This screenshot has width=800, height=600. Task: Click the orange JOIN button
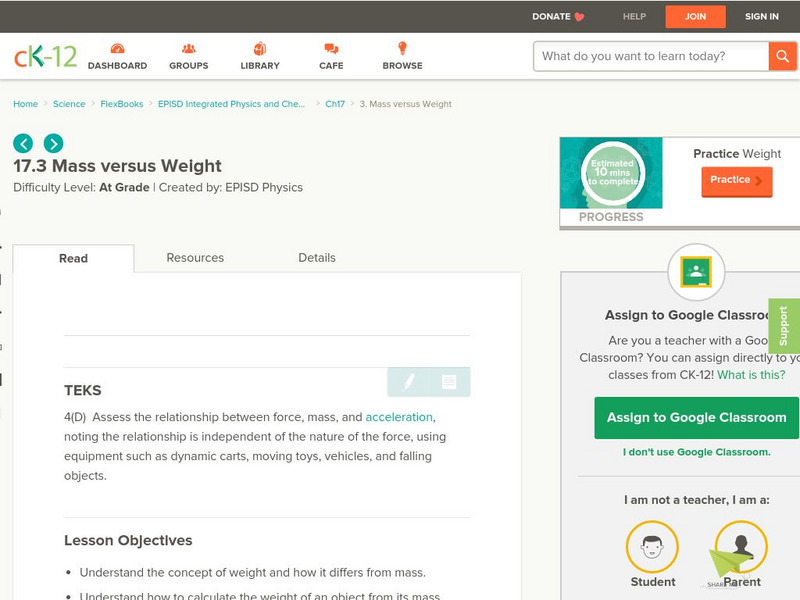click(x=695, y=17)
